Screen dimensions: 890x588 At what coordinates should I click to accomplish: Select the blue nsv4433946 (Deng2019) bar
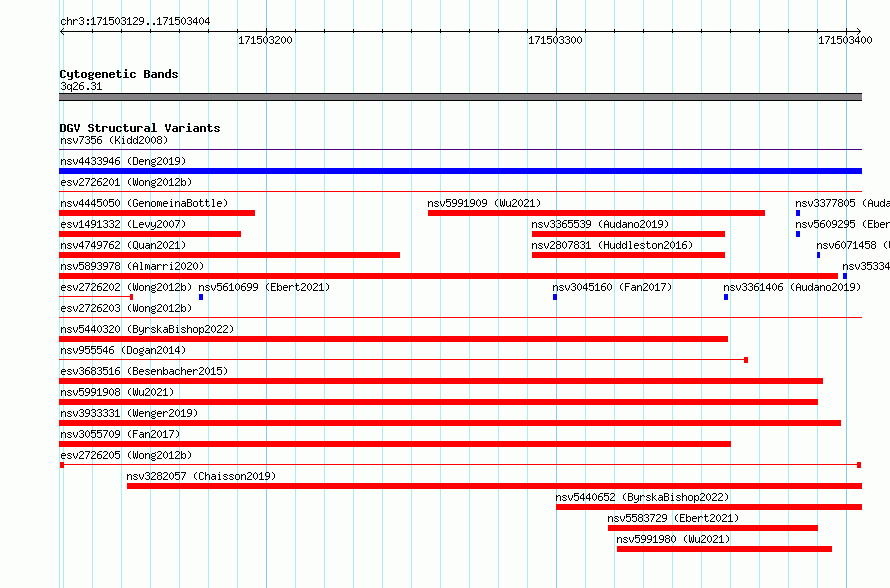tap(460, 171)
